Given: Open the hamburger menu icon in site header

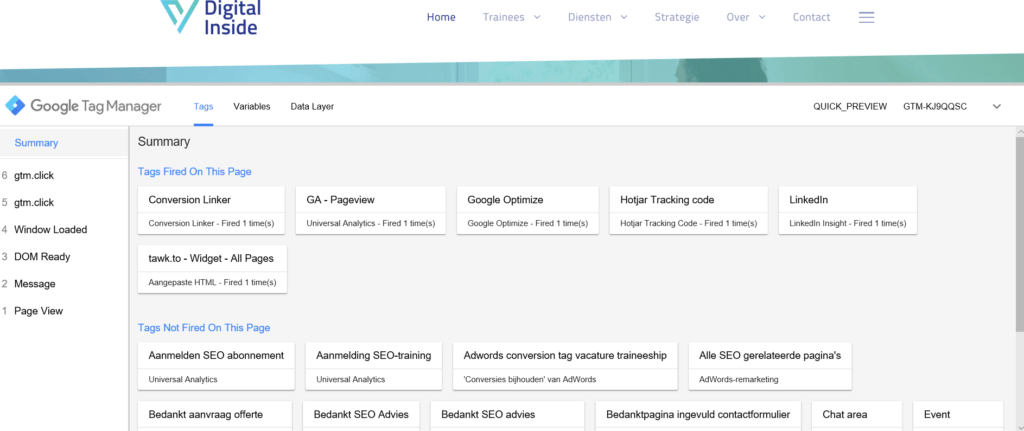Looking at the screenshot, I should coord(866,18).
